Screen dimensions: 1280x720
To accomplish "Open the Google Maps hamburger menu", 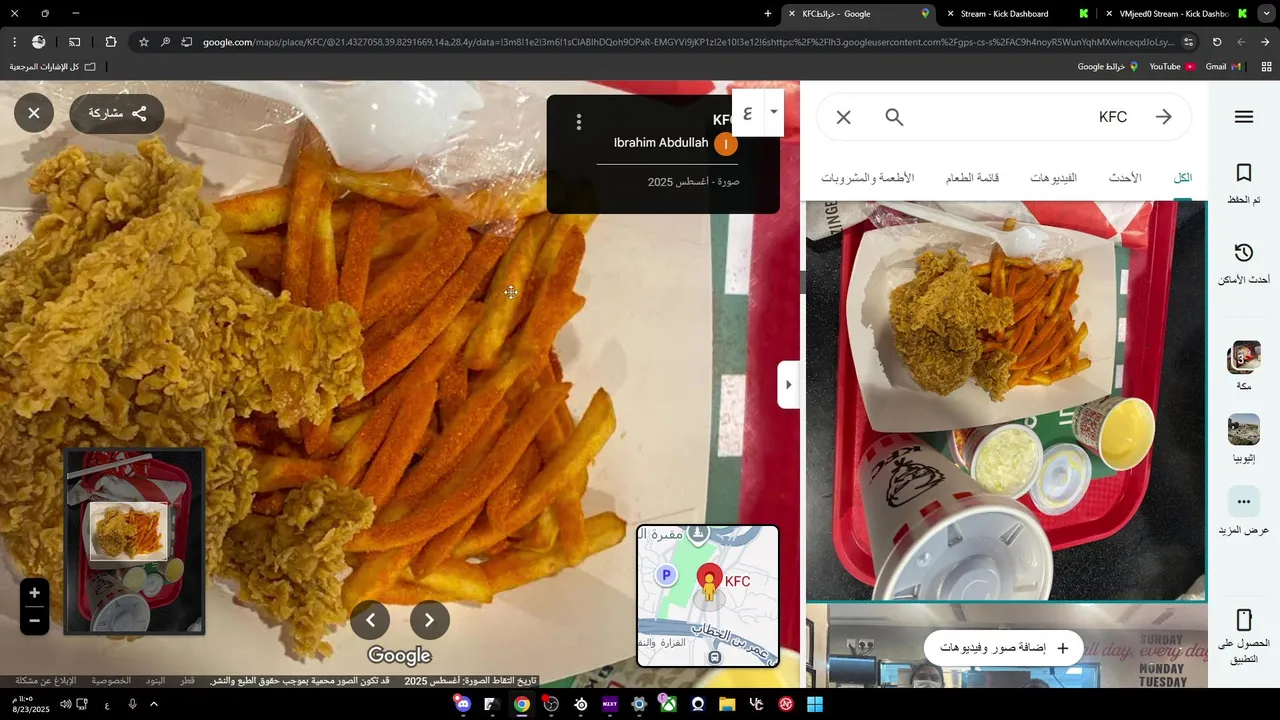I will pos(1244,117).
